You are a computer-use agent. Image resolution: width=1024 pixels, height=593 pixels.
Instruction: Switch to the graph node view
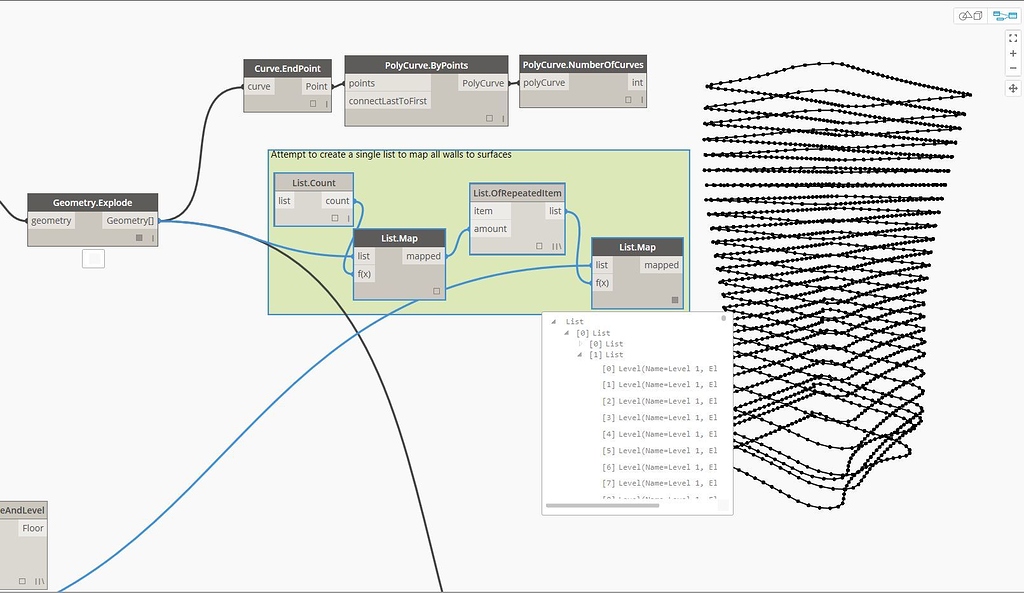(x=1006, y=16)
